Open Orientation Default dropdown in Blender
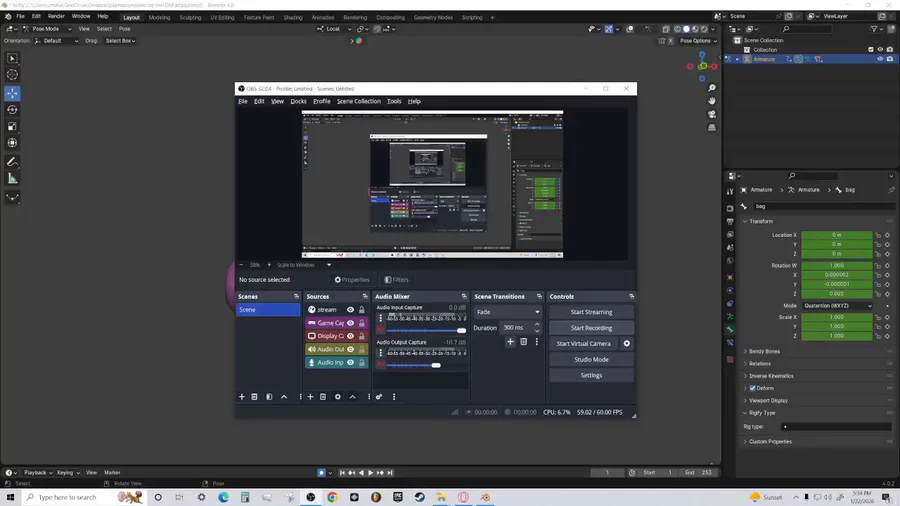The image size is (900, 506). [x=56, y=41]
